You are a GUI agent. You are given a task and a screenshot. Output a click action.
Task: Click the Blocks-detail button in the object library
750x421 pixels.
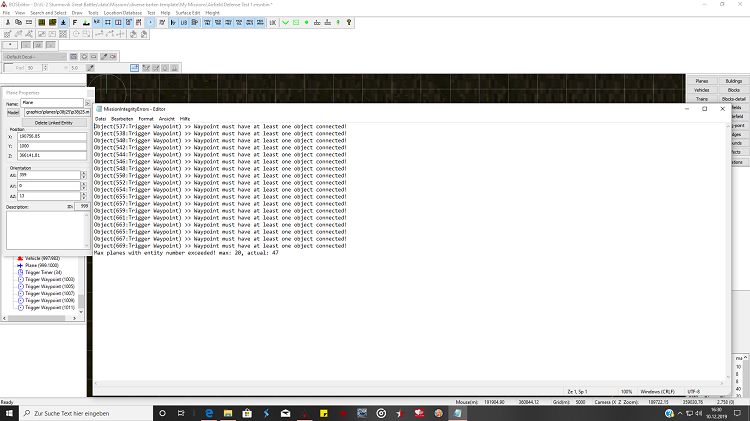pos(733,99)
